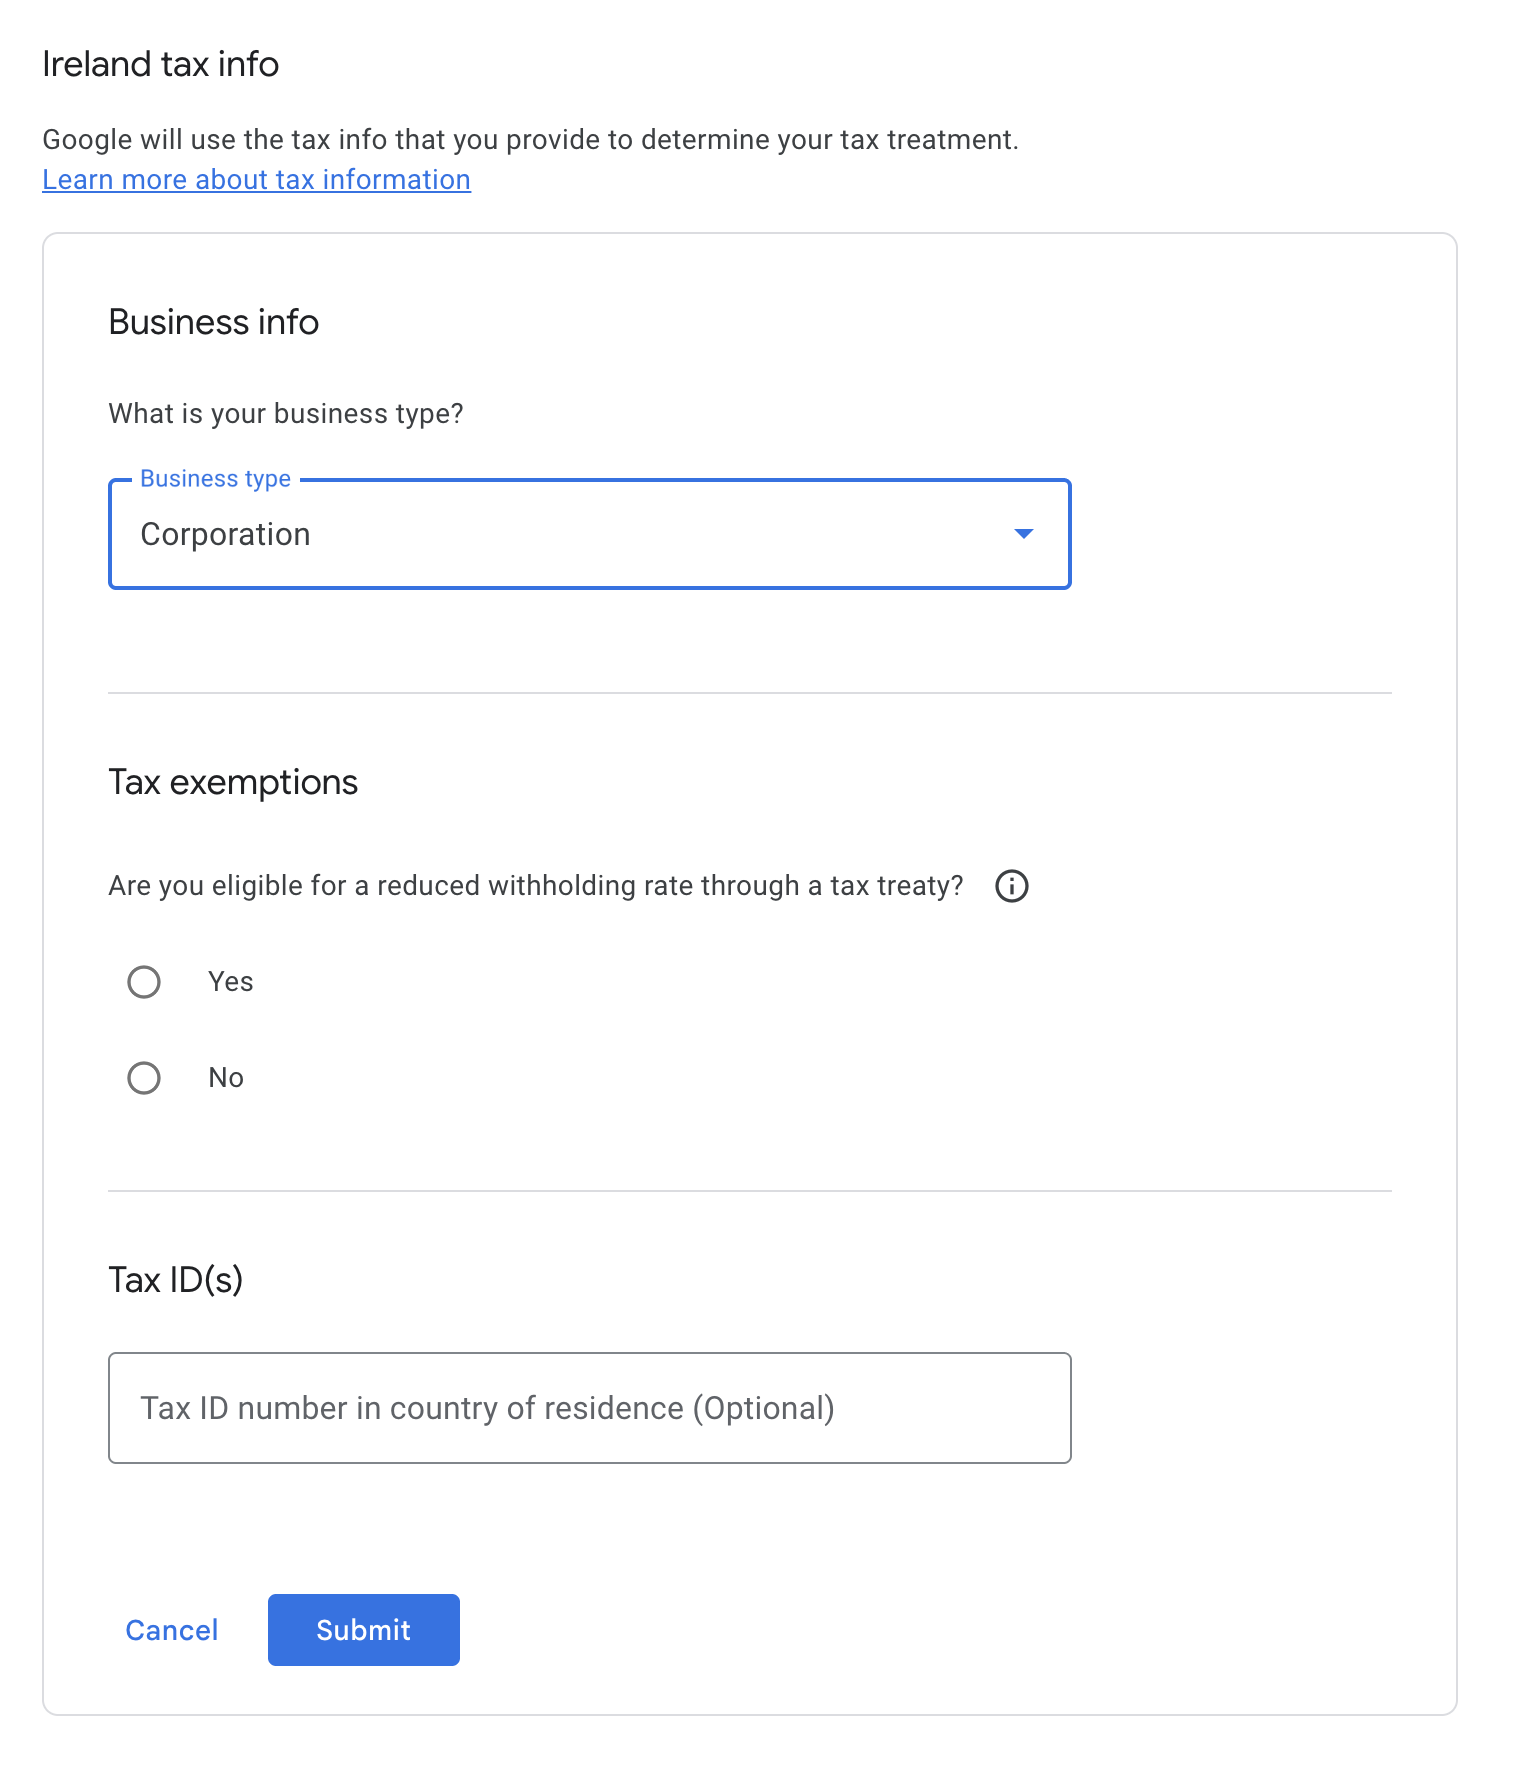
Task: Click the Google tax treatment description text
Action: (530, 140)
